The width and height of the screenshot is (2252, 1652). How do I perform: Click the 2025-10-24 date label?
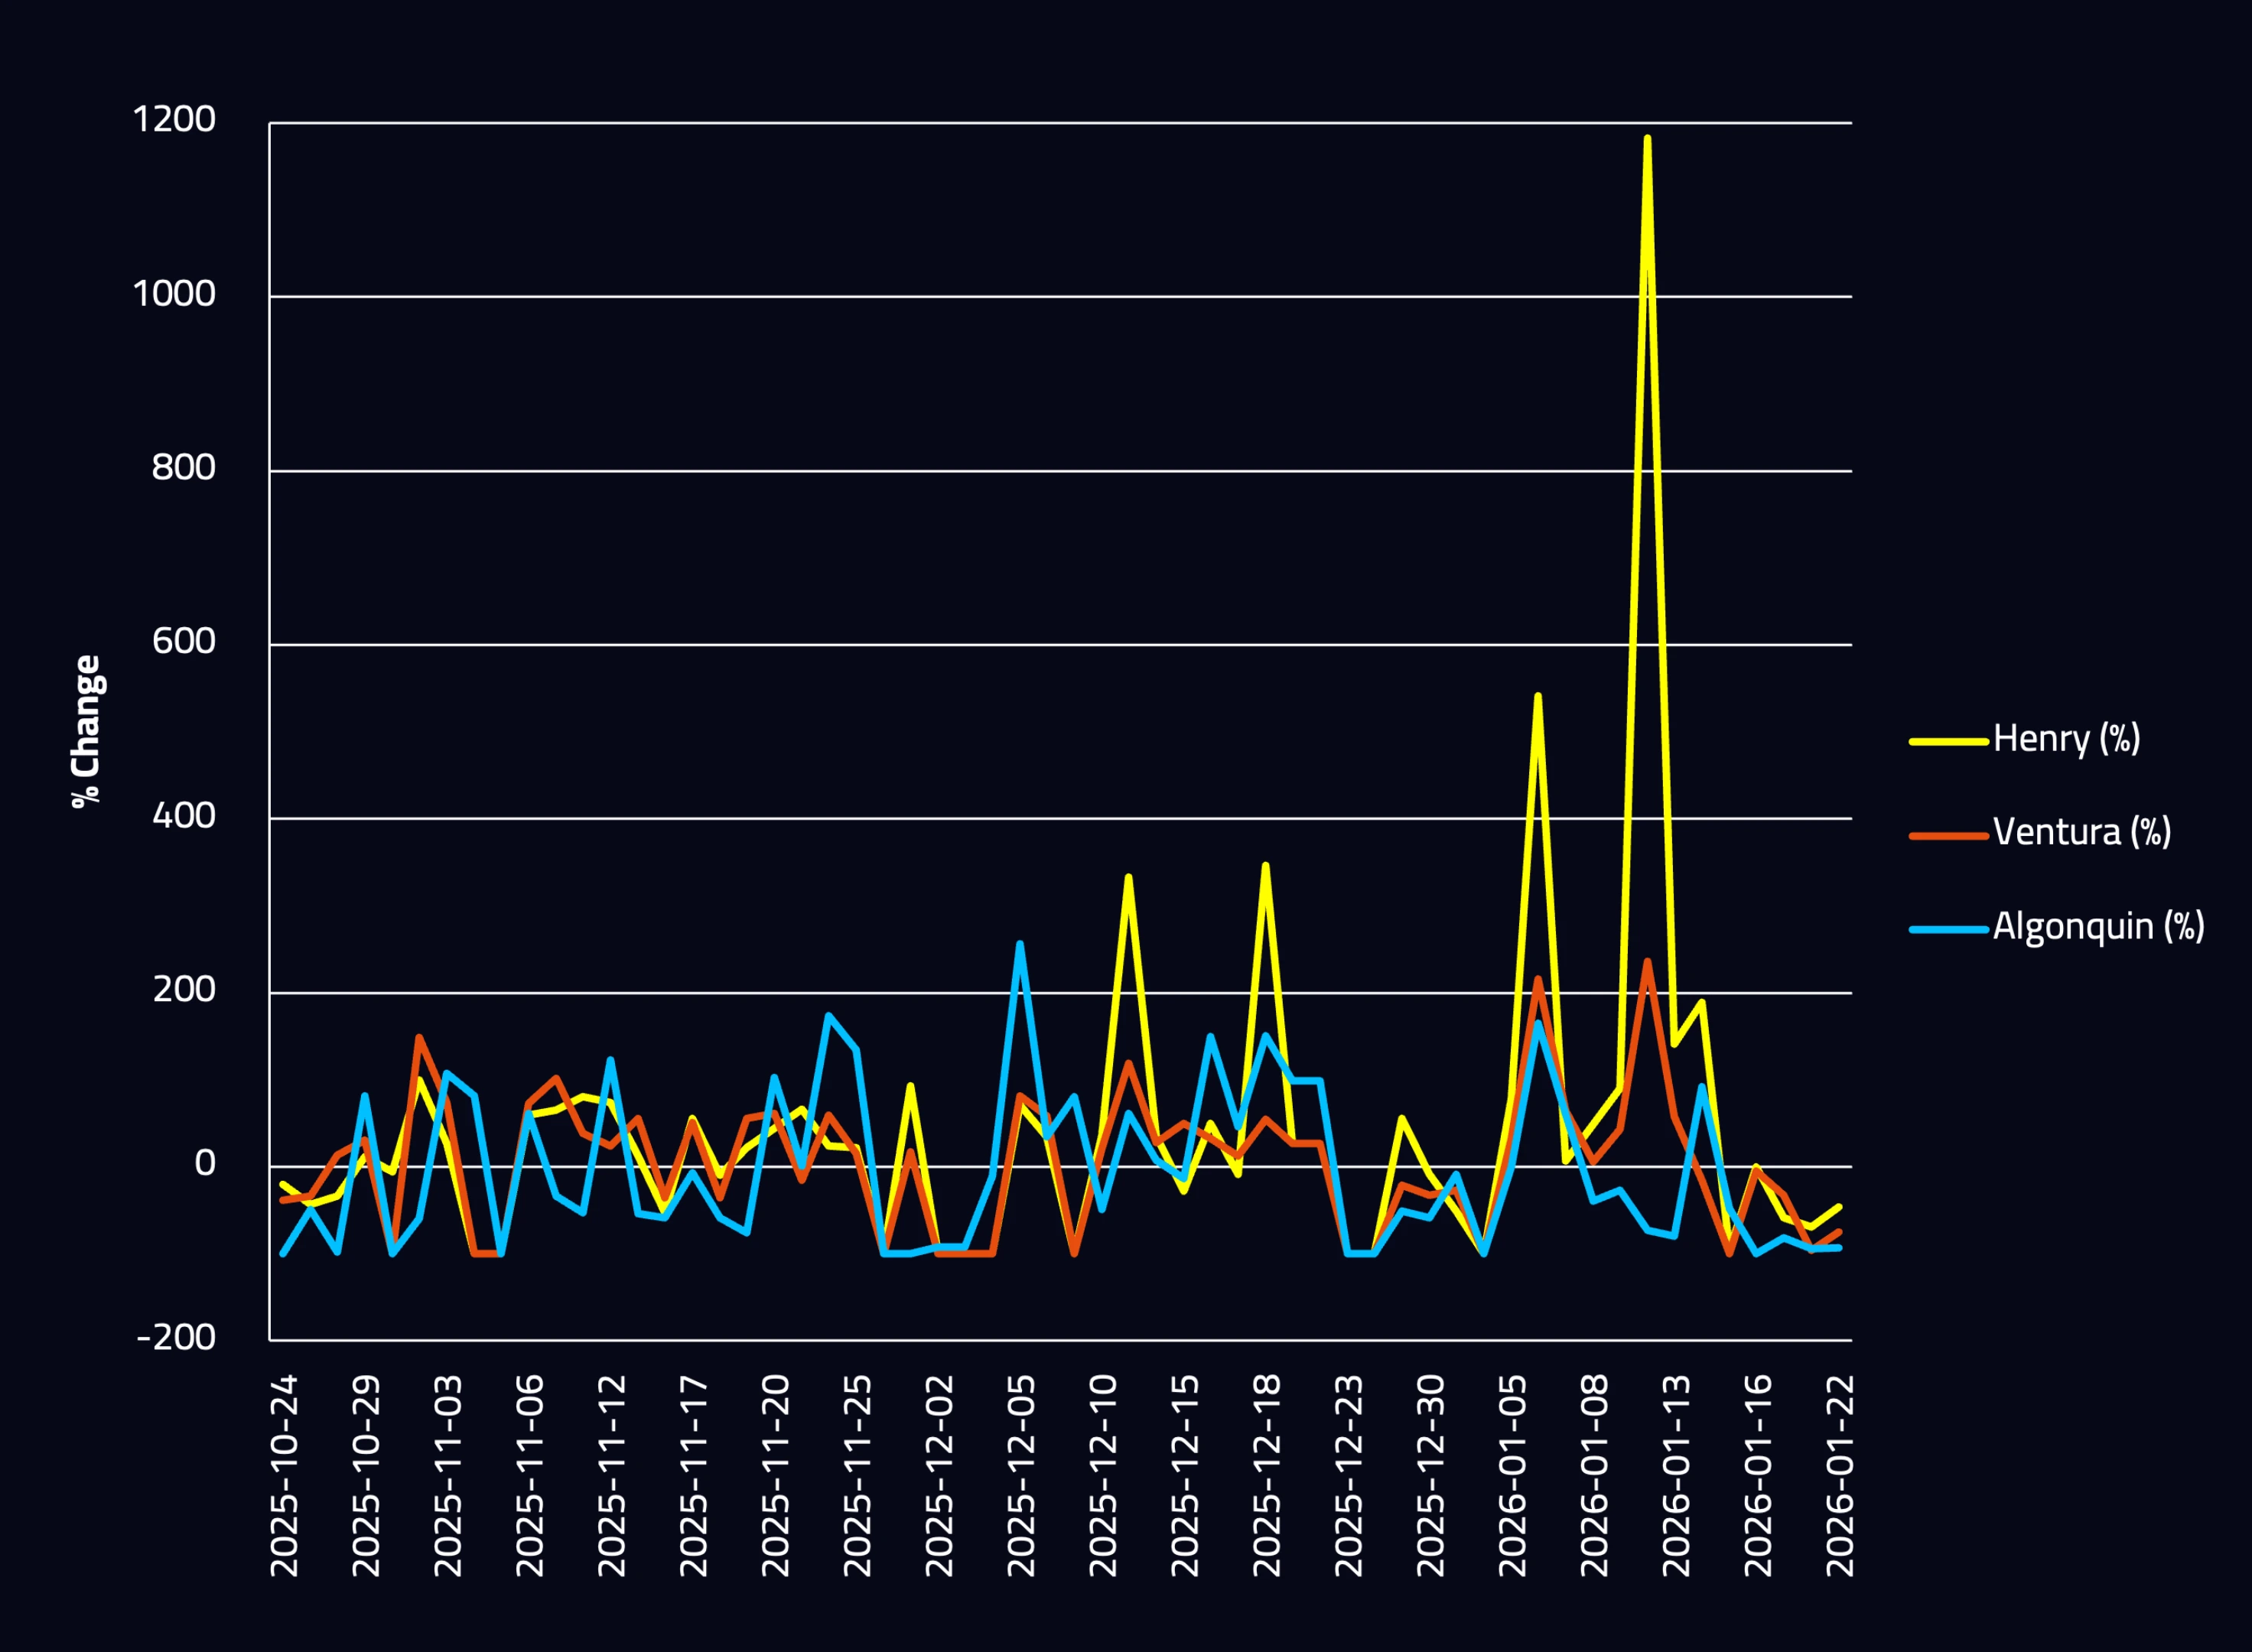(285, 1476)
